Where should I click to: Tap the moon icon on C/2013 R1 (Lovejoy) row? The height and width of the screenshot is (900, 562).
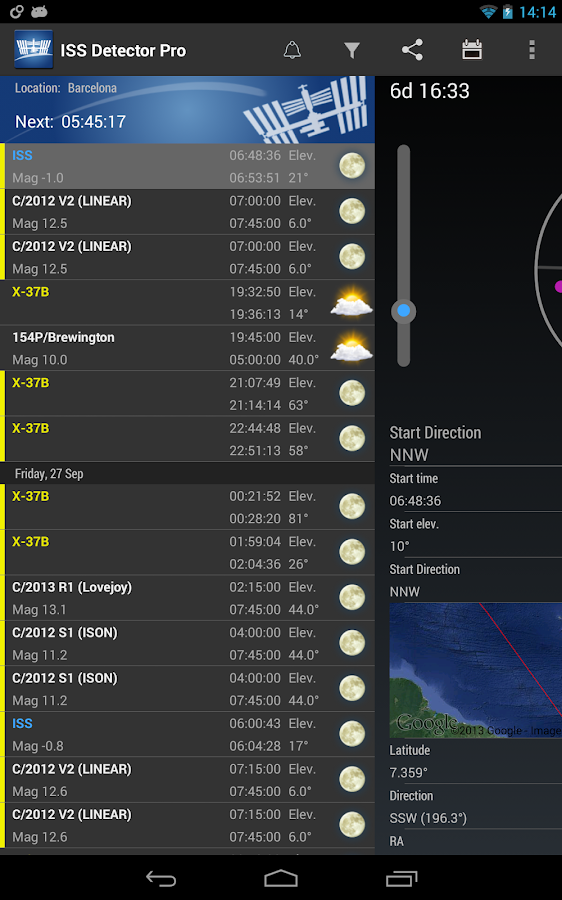pos(352,598)
